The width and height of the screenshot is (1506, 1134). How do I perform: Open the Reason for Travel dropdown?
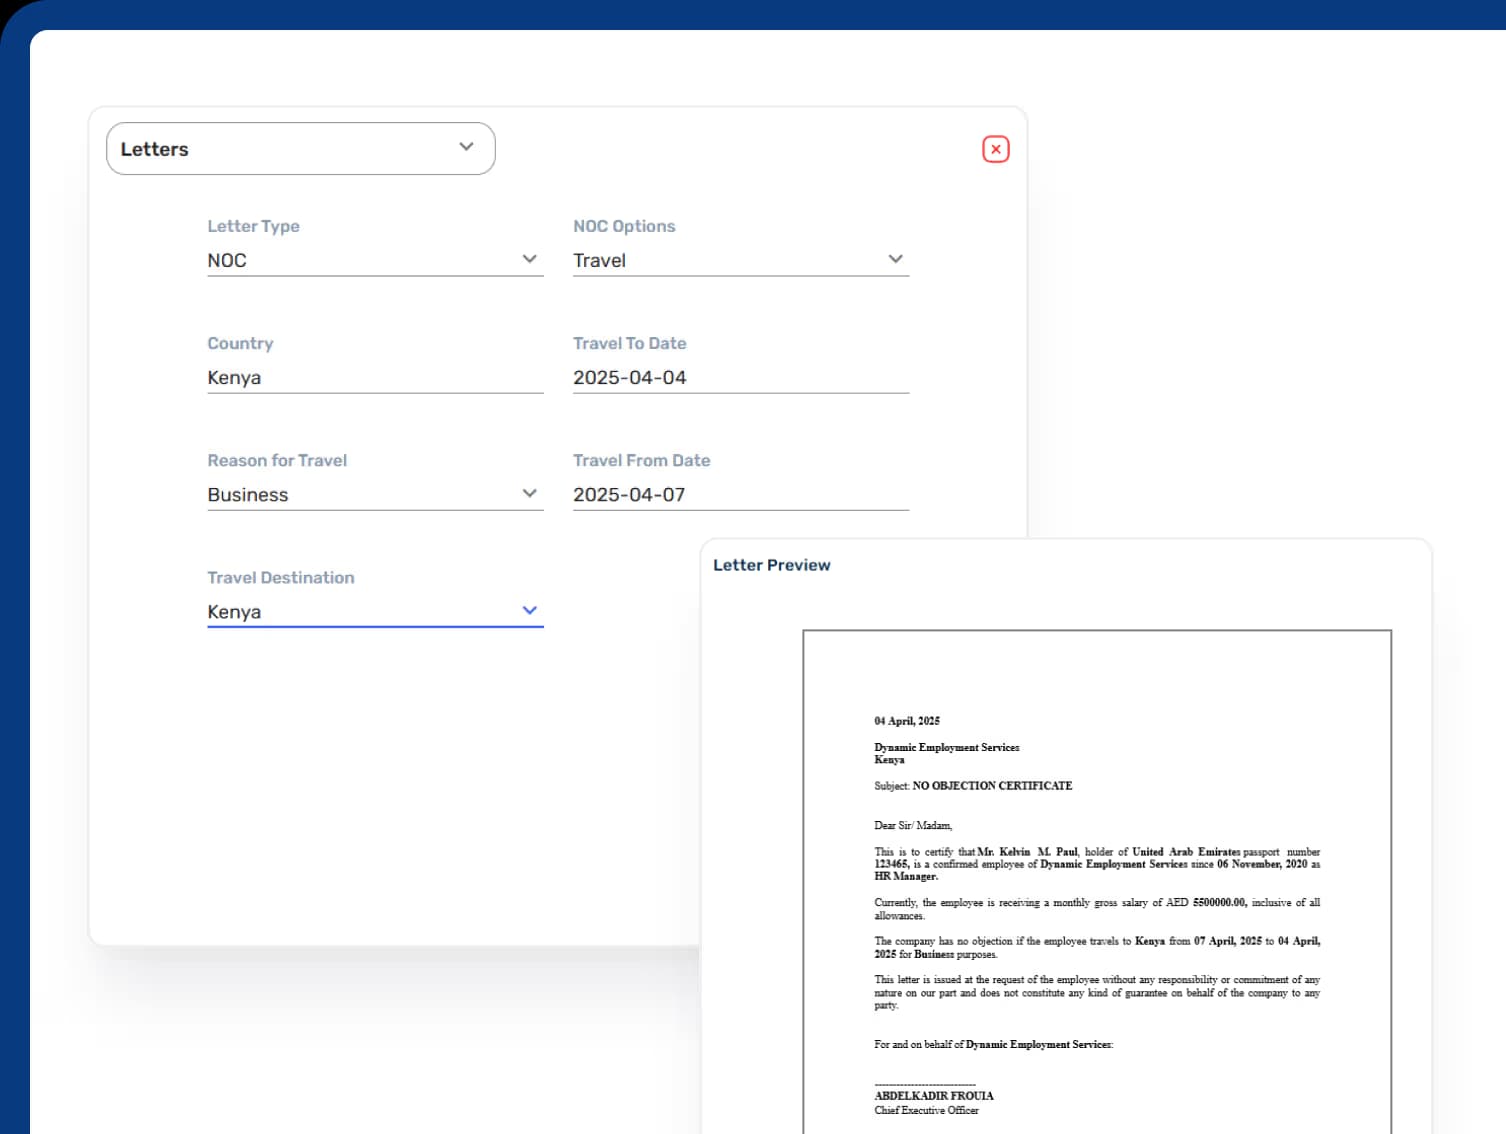(375, 494)
